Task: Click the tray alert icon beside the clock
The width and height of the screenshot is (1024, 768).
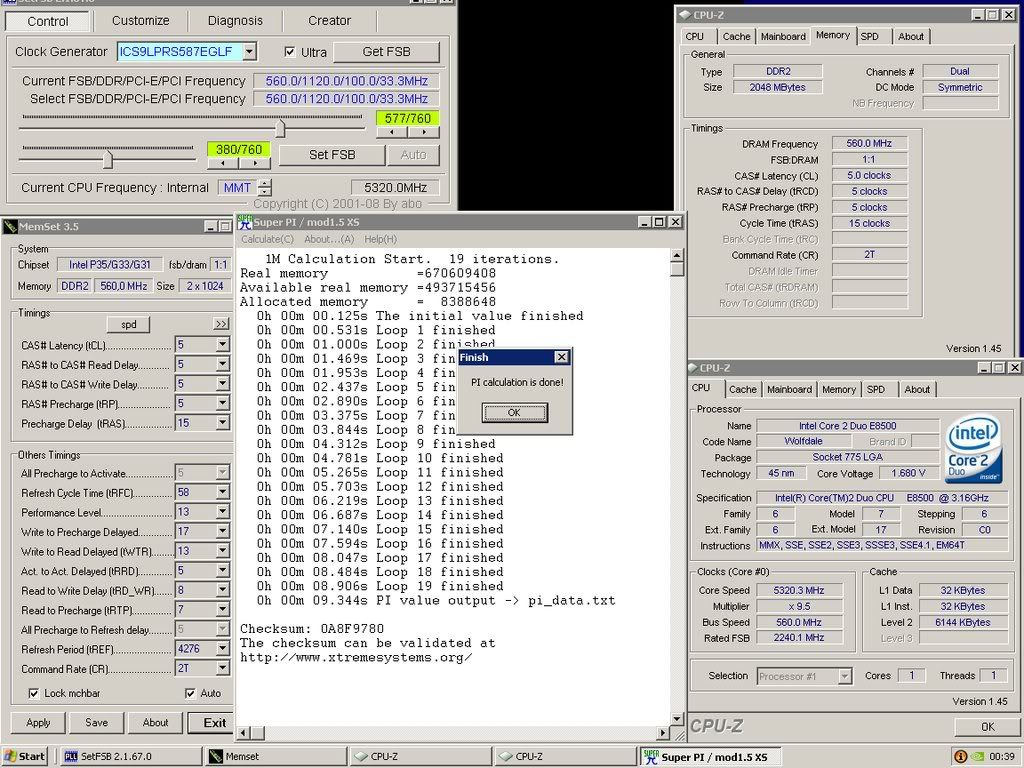Action: tap(961, 756)
